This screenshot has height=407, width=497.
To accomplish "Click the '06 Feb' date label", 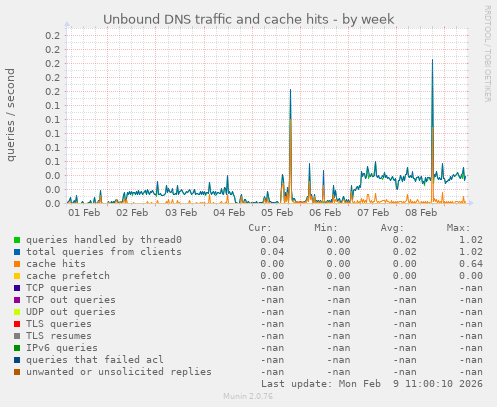I will (x=325, y=213).
